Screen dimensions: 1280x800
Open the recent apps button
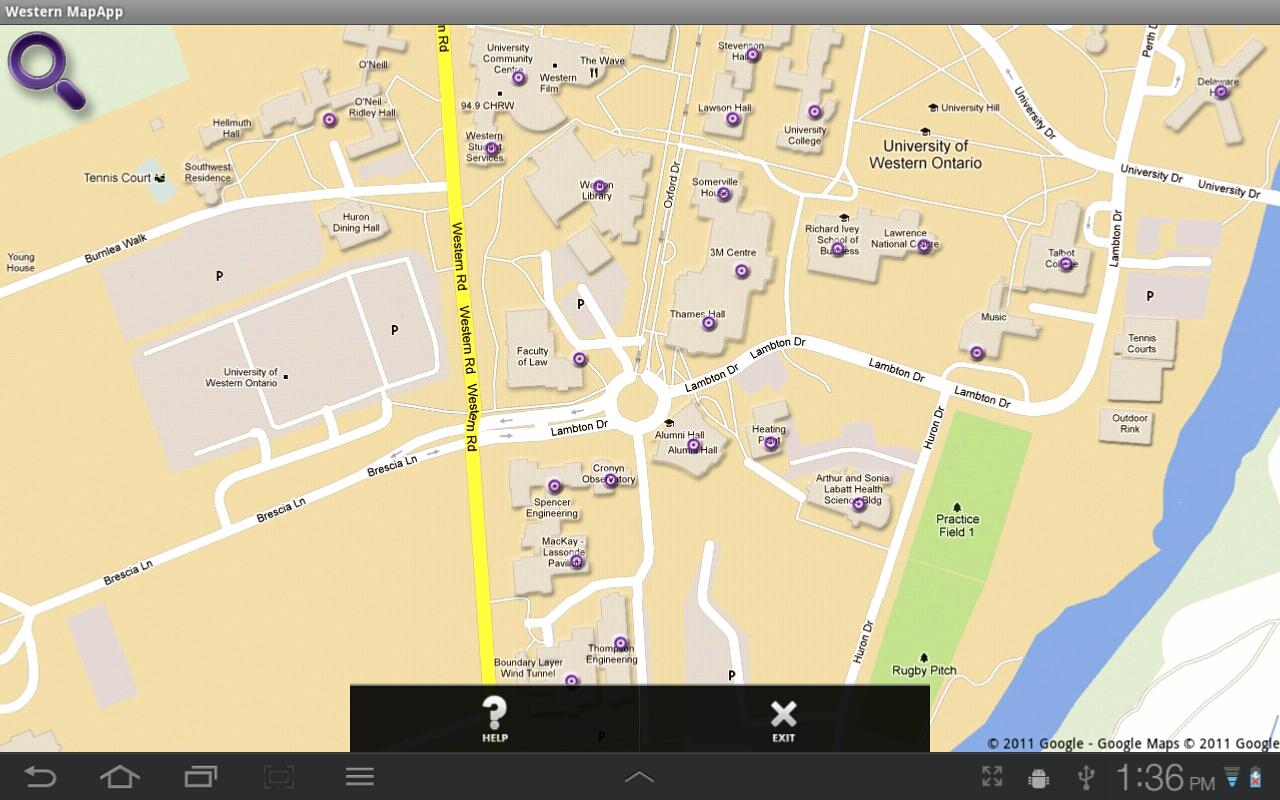[200, 776]
